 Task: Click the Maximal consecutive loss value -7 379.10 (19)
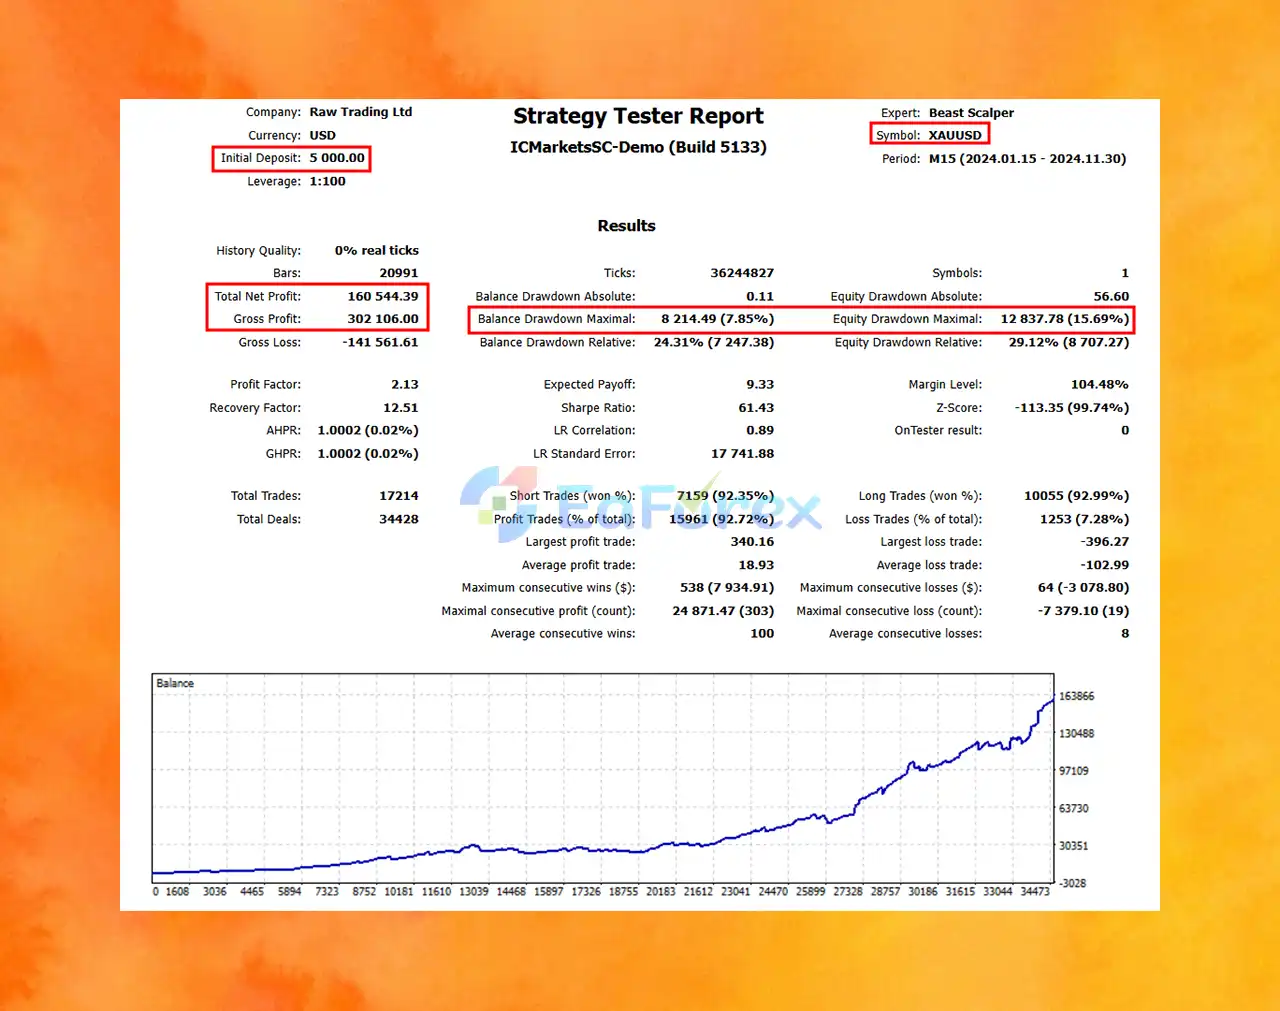[1083, 611]
